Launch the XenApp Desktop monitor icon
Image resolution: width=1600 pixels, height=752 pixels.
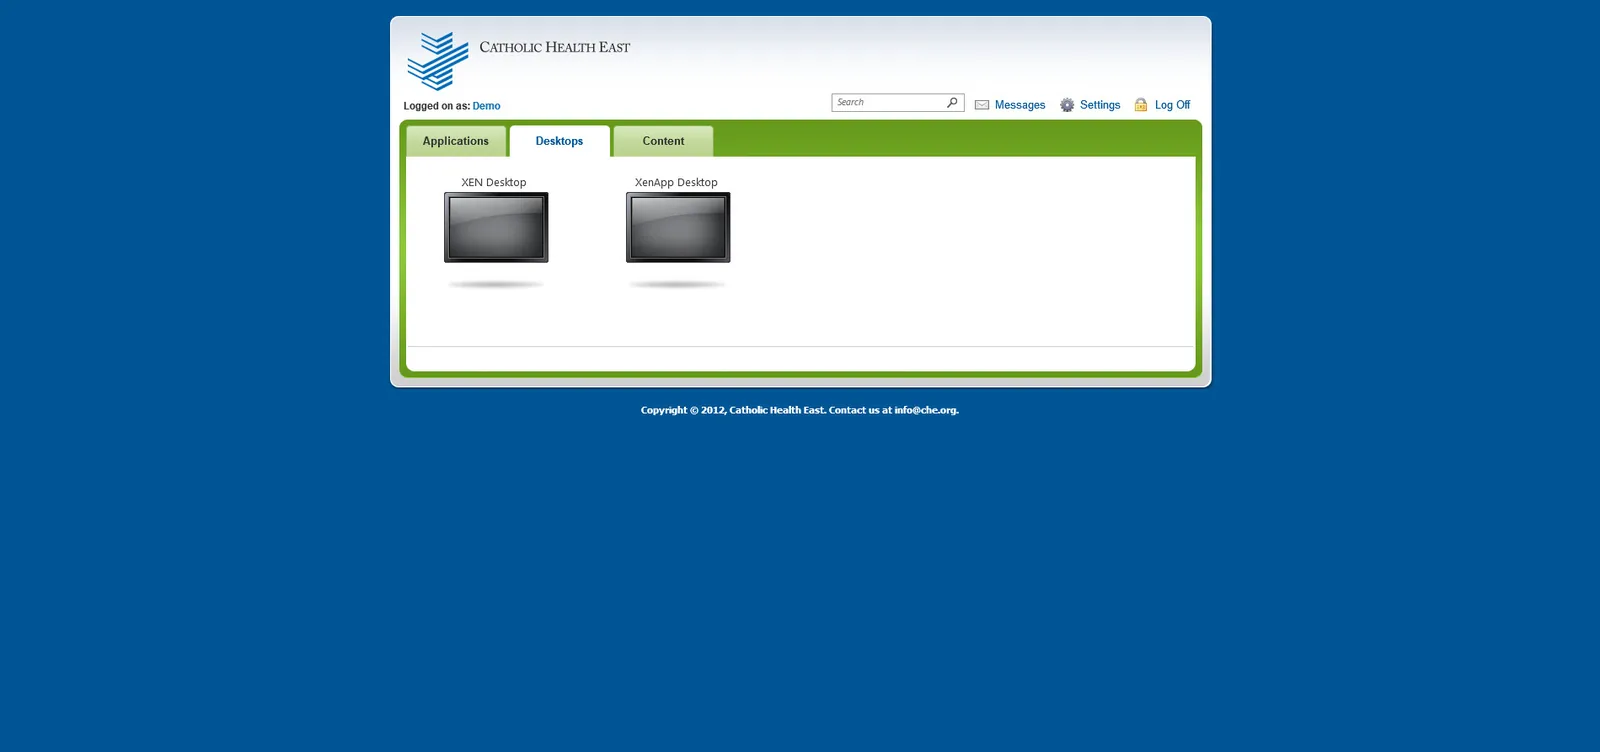(x=678, y=228)
